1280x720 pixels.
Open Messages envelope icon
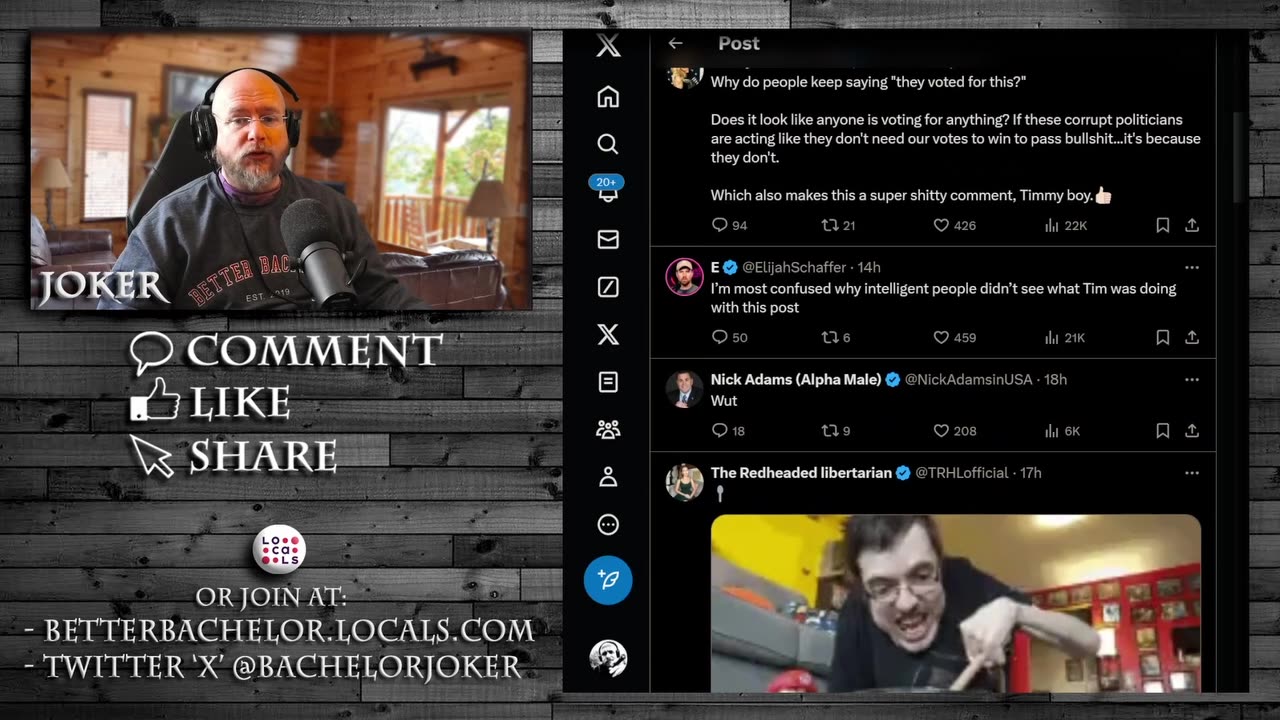click(x=608, y=239)
